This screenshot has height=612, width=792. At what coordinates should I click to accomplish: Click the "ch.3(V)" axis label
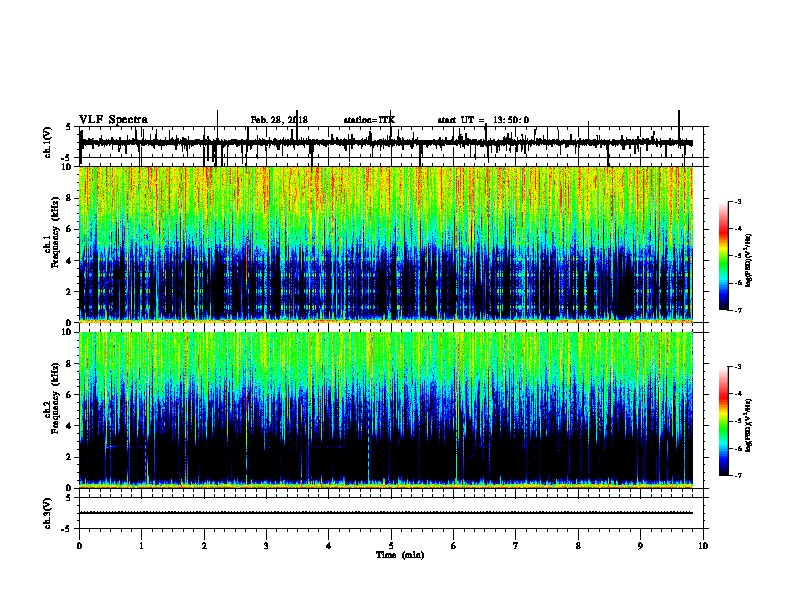pyautogui.click(x=48, y=514)
